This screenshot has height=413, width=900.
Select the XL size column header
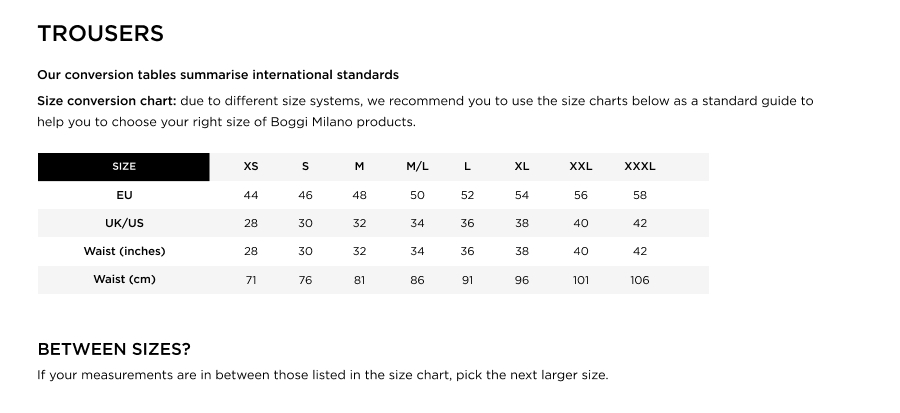click(522, 167)
